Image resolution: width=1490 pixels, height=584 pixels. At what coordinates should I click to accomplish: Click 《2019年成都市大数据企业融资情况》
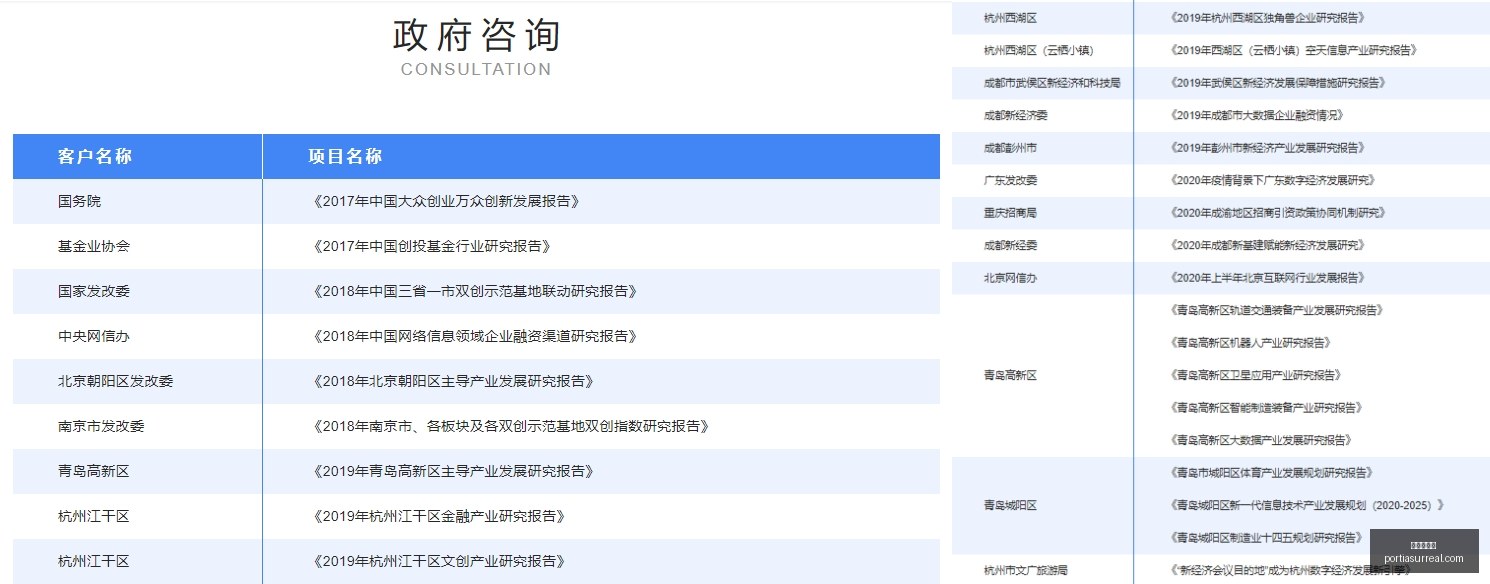(x=1257, y=115)
